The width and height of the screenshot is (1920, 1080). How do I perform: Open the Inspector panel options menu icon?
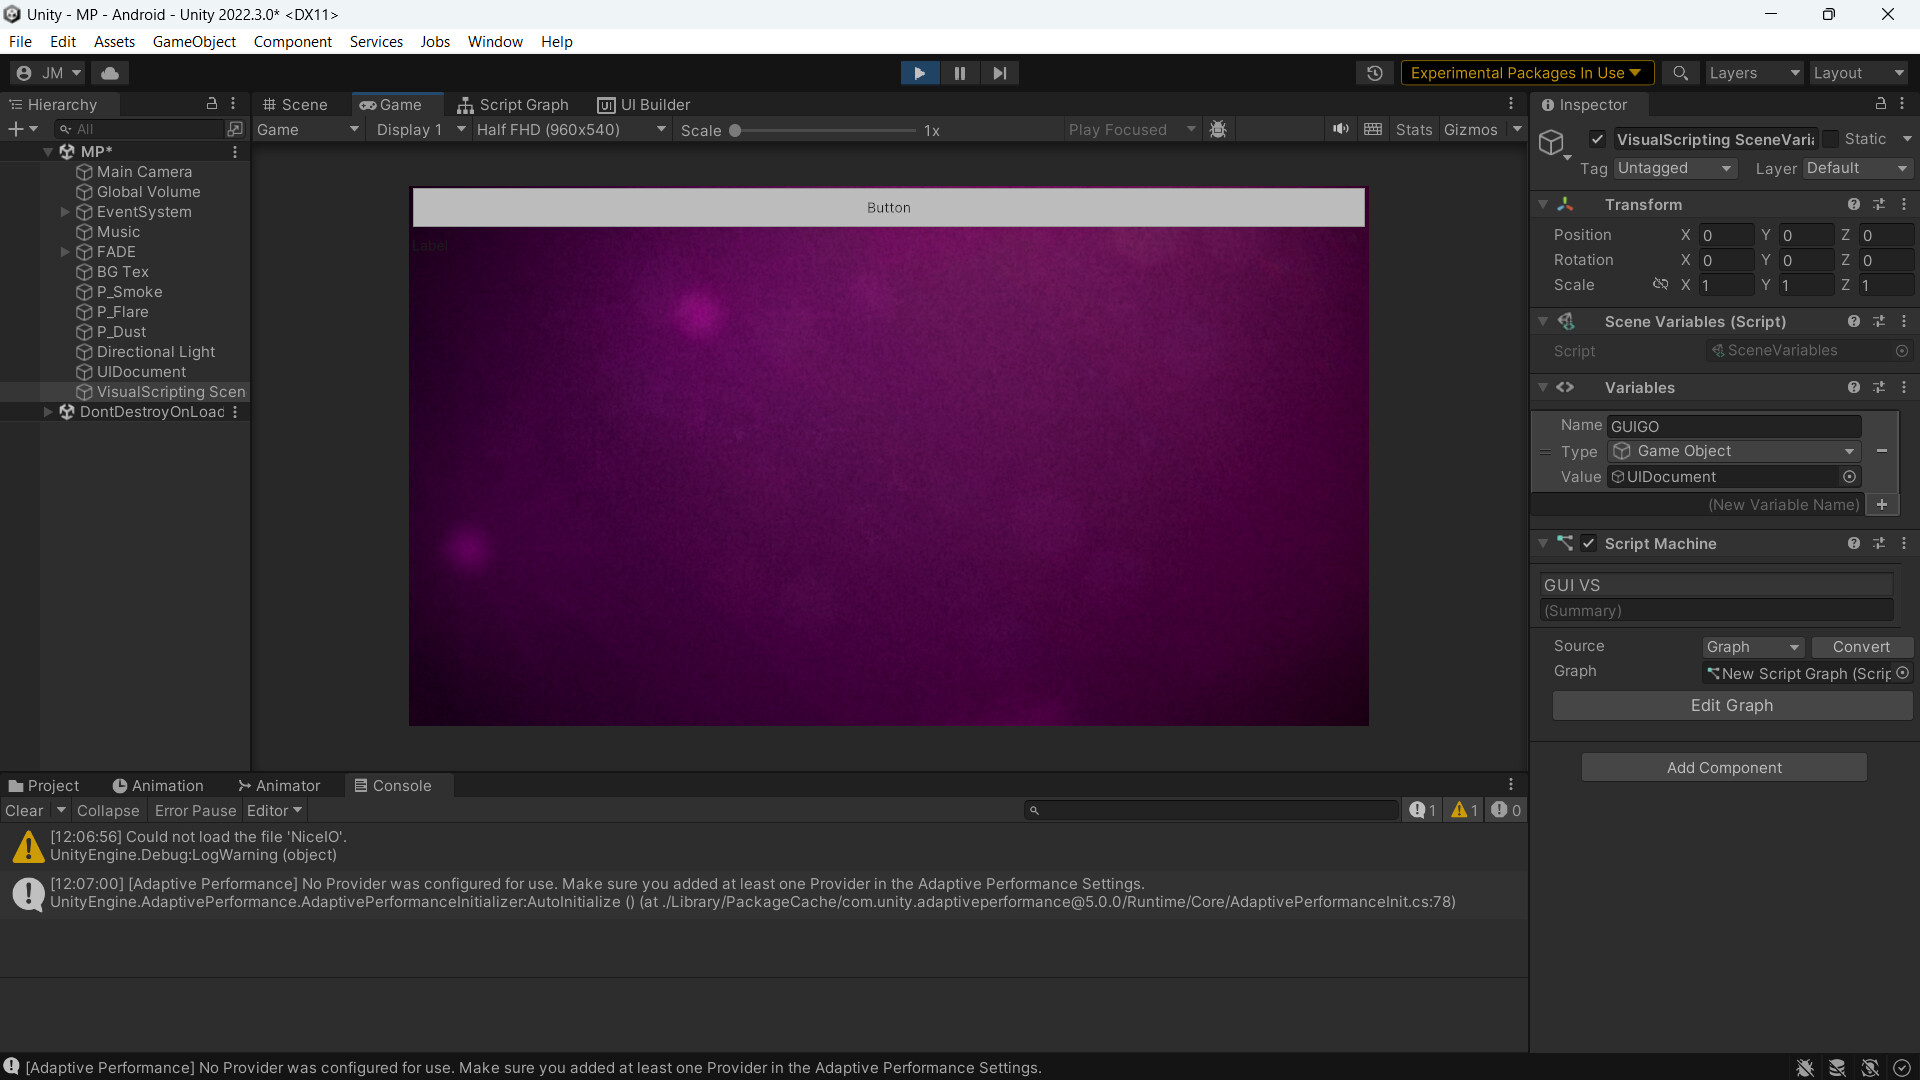pyautogui.click(x=1904, y=104)
